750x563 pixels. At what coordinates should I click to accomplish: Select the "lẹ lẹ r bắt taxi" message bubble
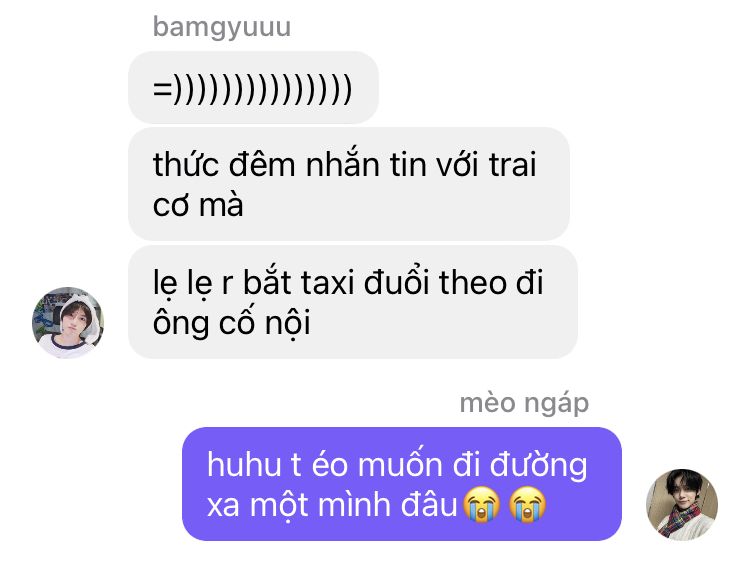(353, 302)
